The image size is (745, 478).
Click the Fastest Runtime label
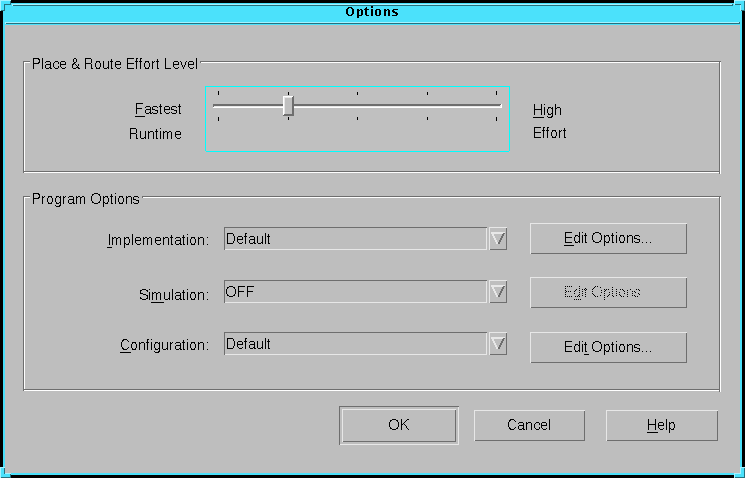(158, 121)
